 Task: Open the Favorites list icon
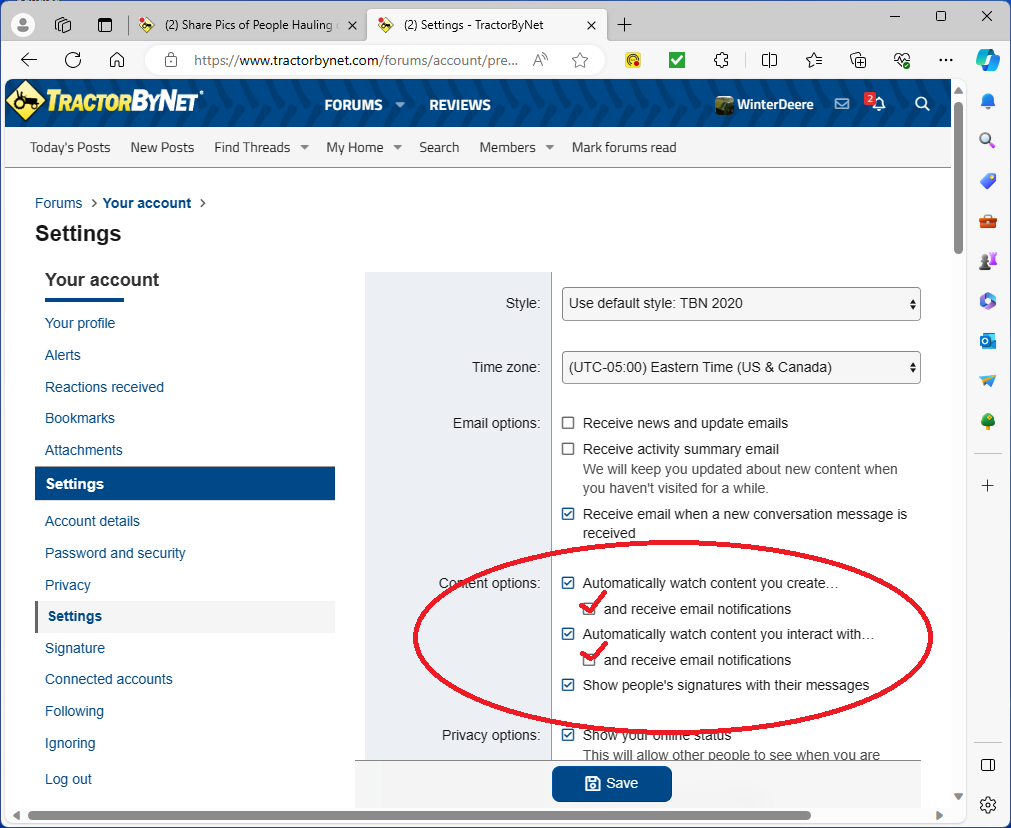pos(814,60)
